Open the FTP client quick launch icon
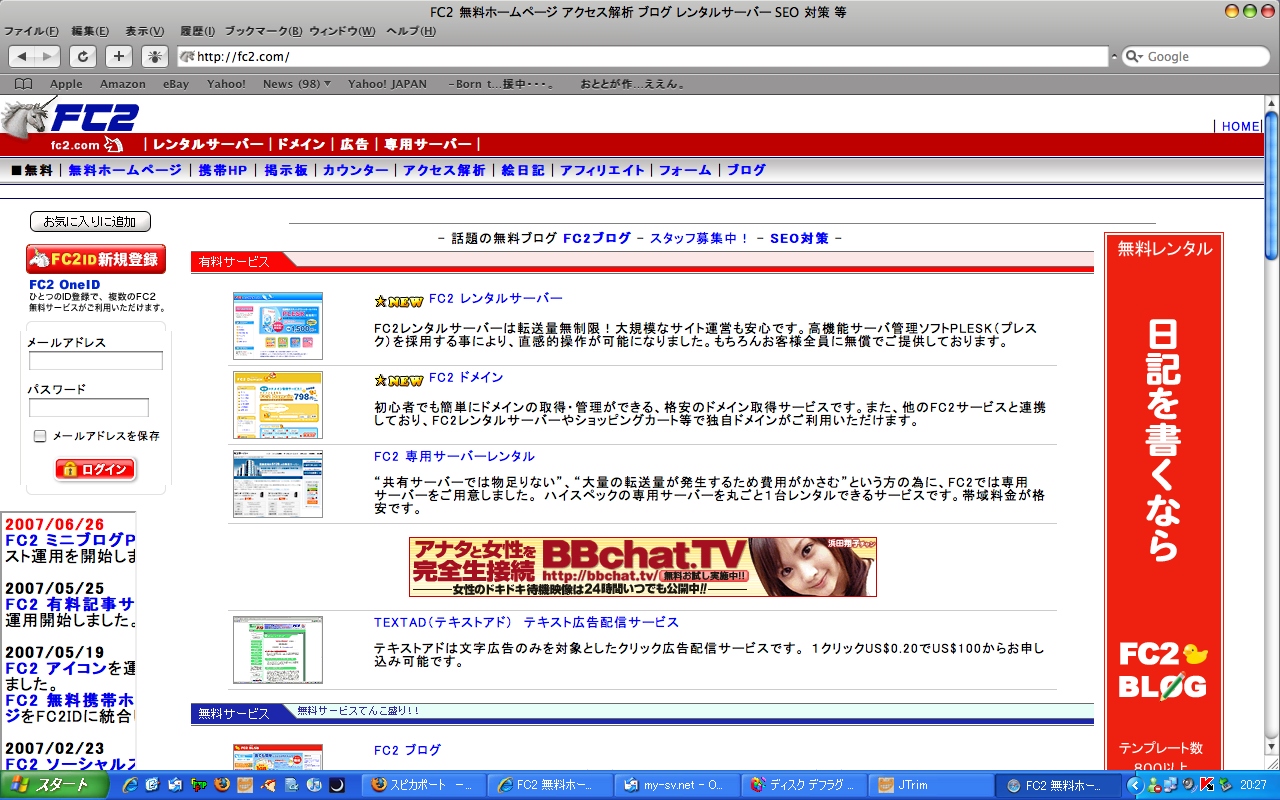 click(199, 785)
